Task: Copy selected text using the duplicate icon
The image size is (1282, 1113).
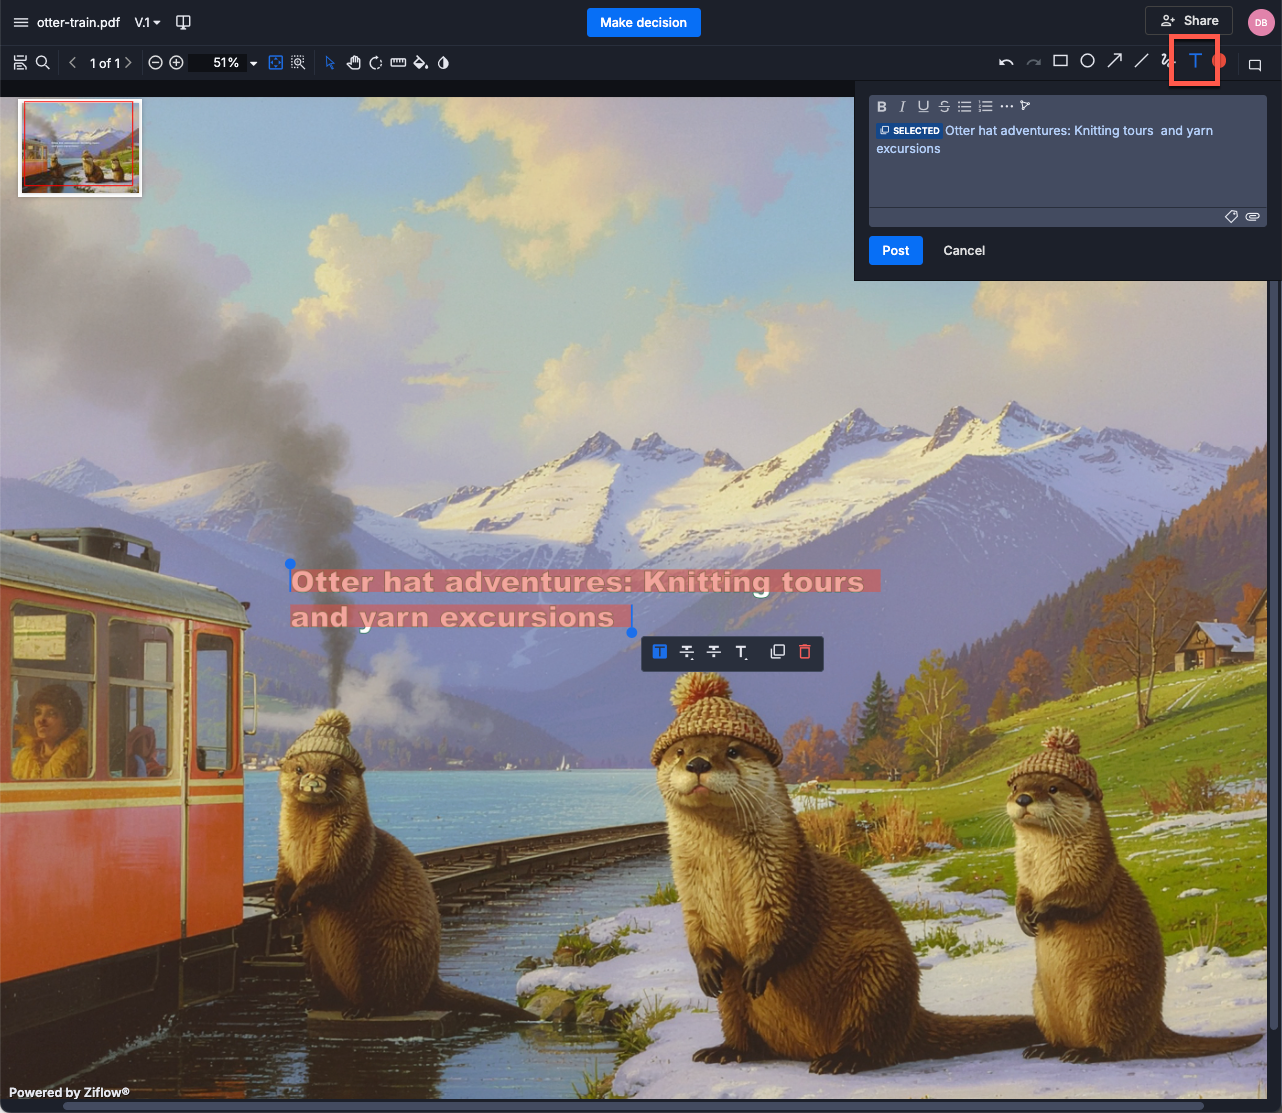Action: 777,652
